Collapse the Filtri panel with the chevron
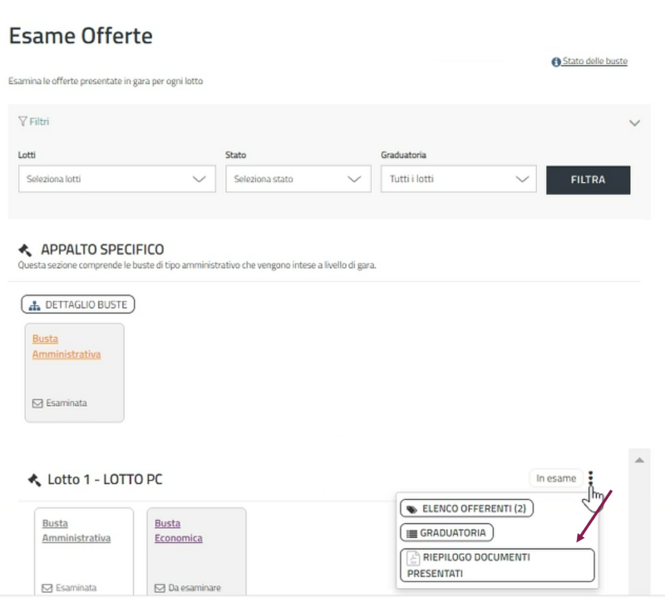The height and width of the screenshot is (600, 665). pos(634,123)
